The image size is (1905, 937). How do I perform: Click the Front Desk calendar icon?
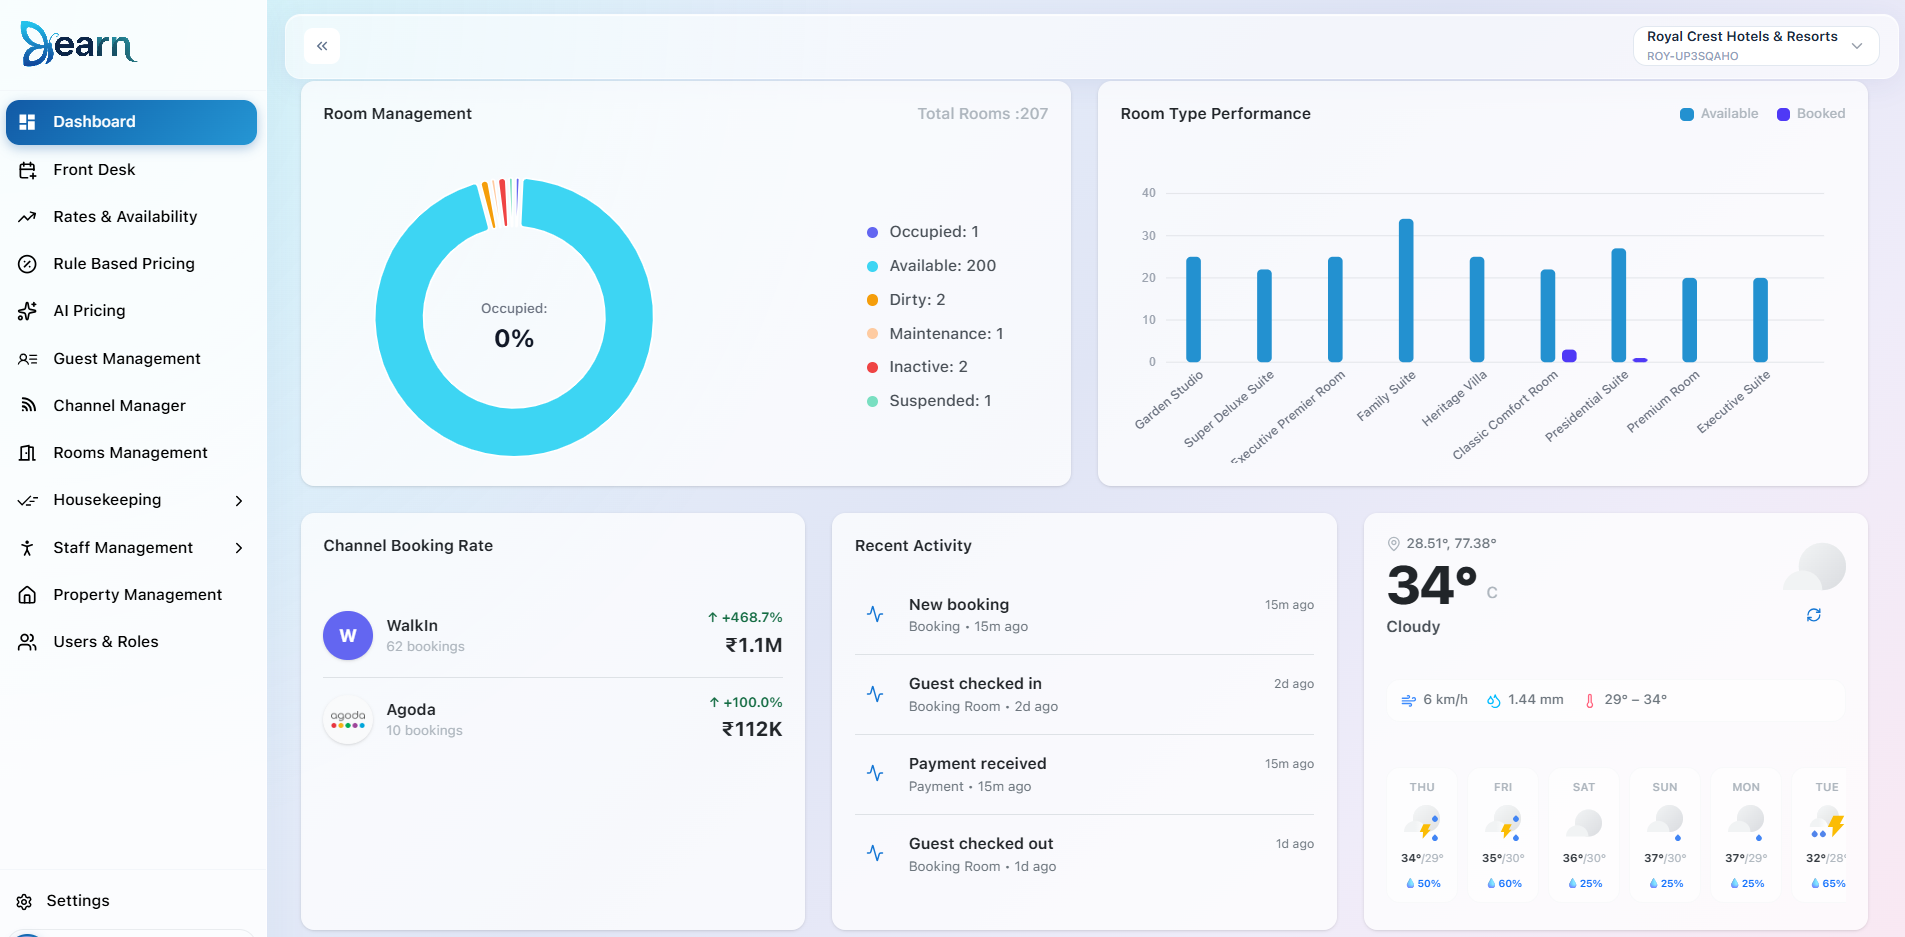[x=28, y=170]
